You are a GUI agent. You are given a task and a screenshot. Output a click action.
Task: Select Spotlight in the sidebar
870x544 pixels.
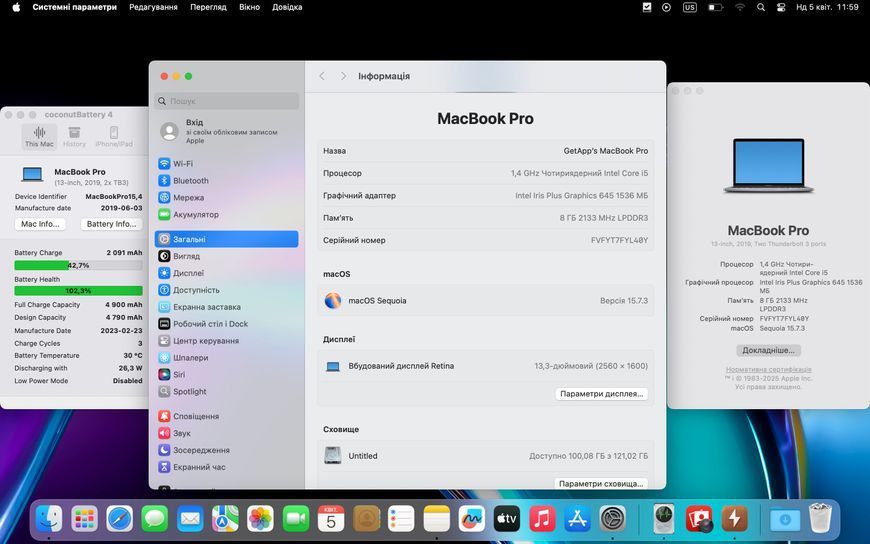click(226, 391)
